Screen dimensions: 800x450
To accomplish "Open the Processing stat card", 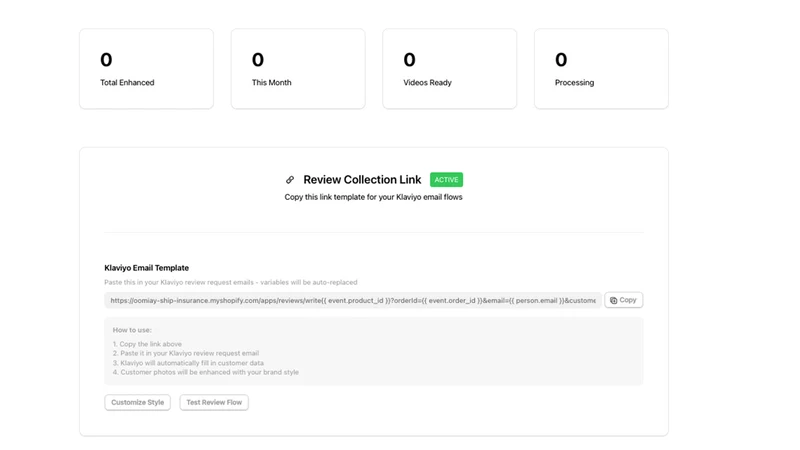I will (x=601, y=68).
